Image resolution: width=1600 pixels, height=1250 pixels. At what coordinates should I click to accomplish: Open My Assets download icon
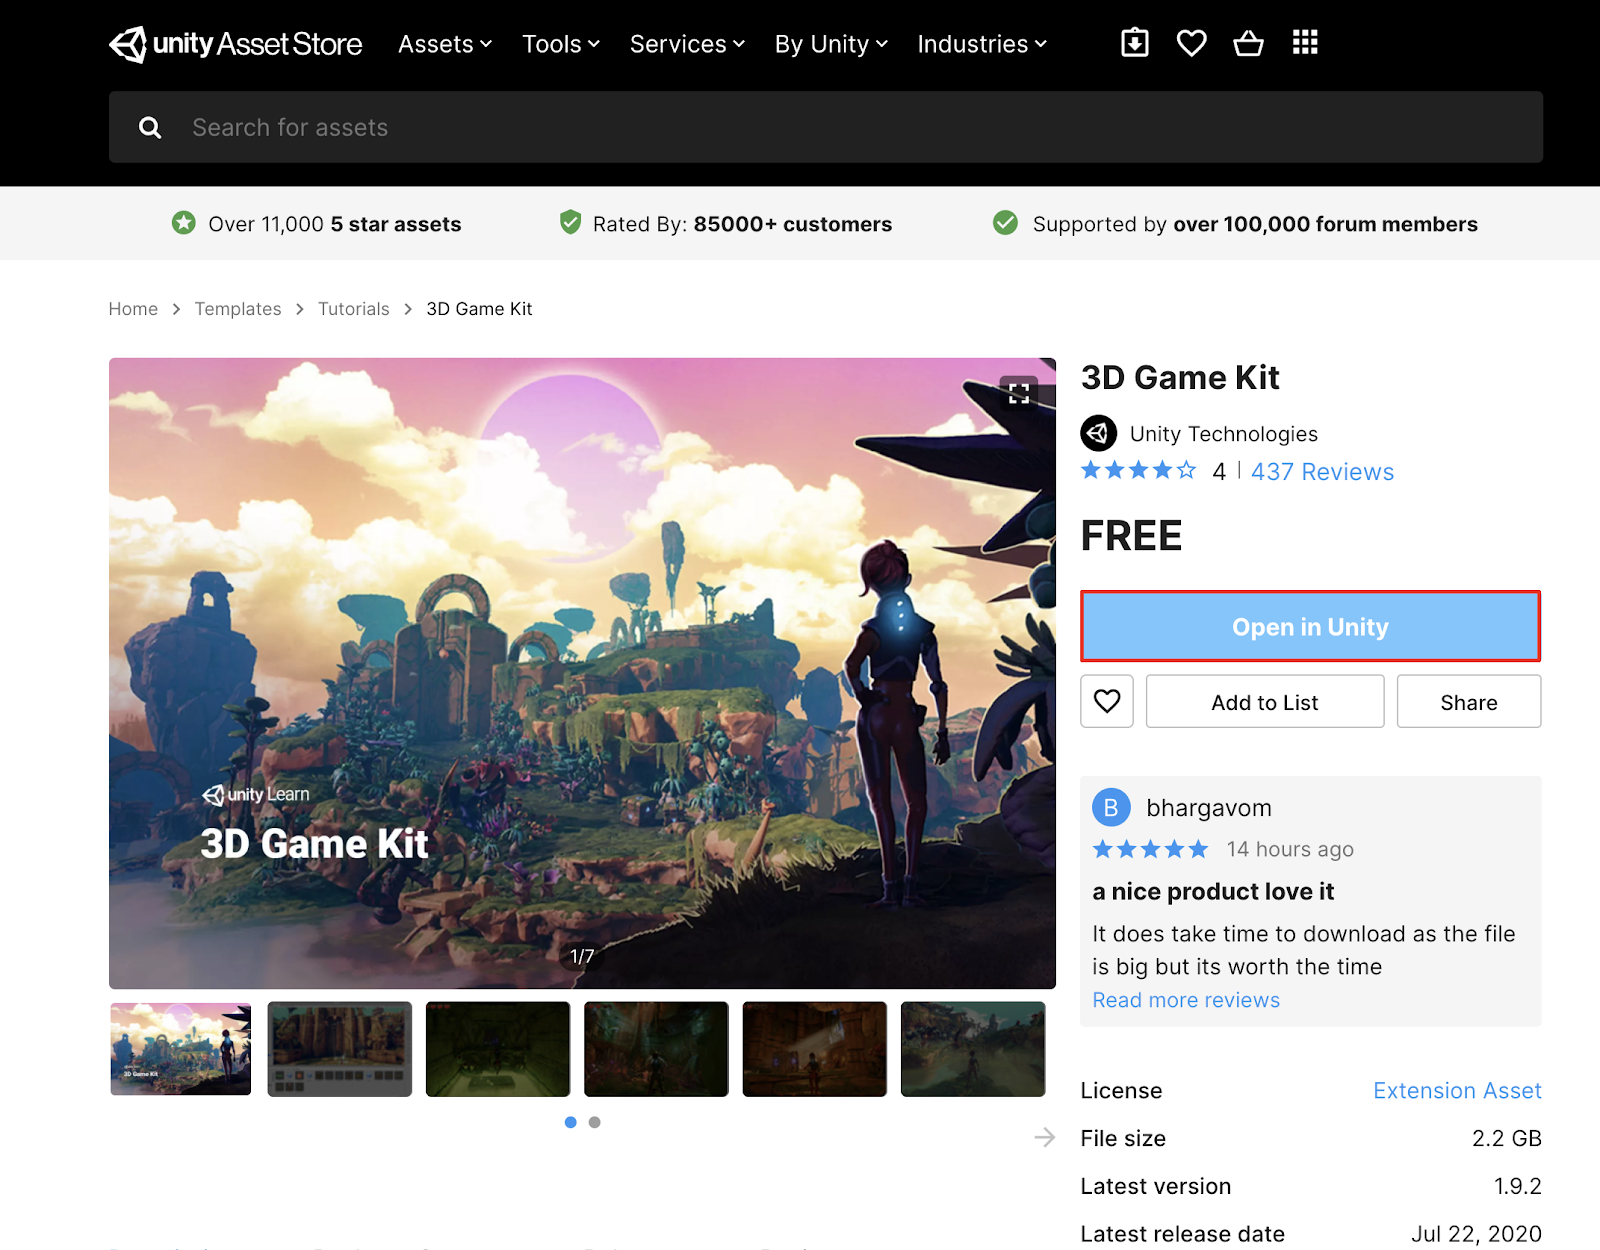1134,43
